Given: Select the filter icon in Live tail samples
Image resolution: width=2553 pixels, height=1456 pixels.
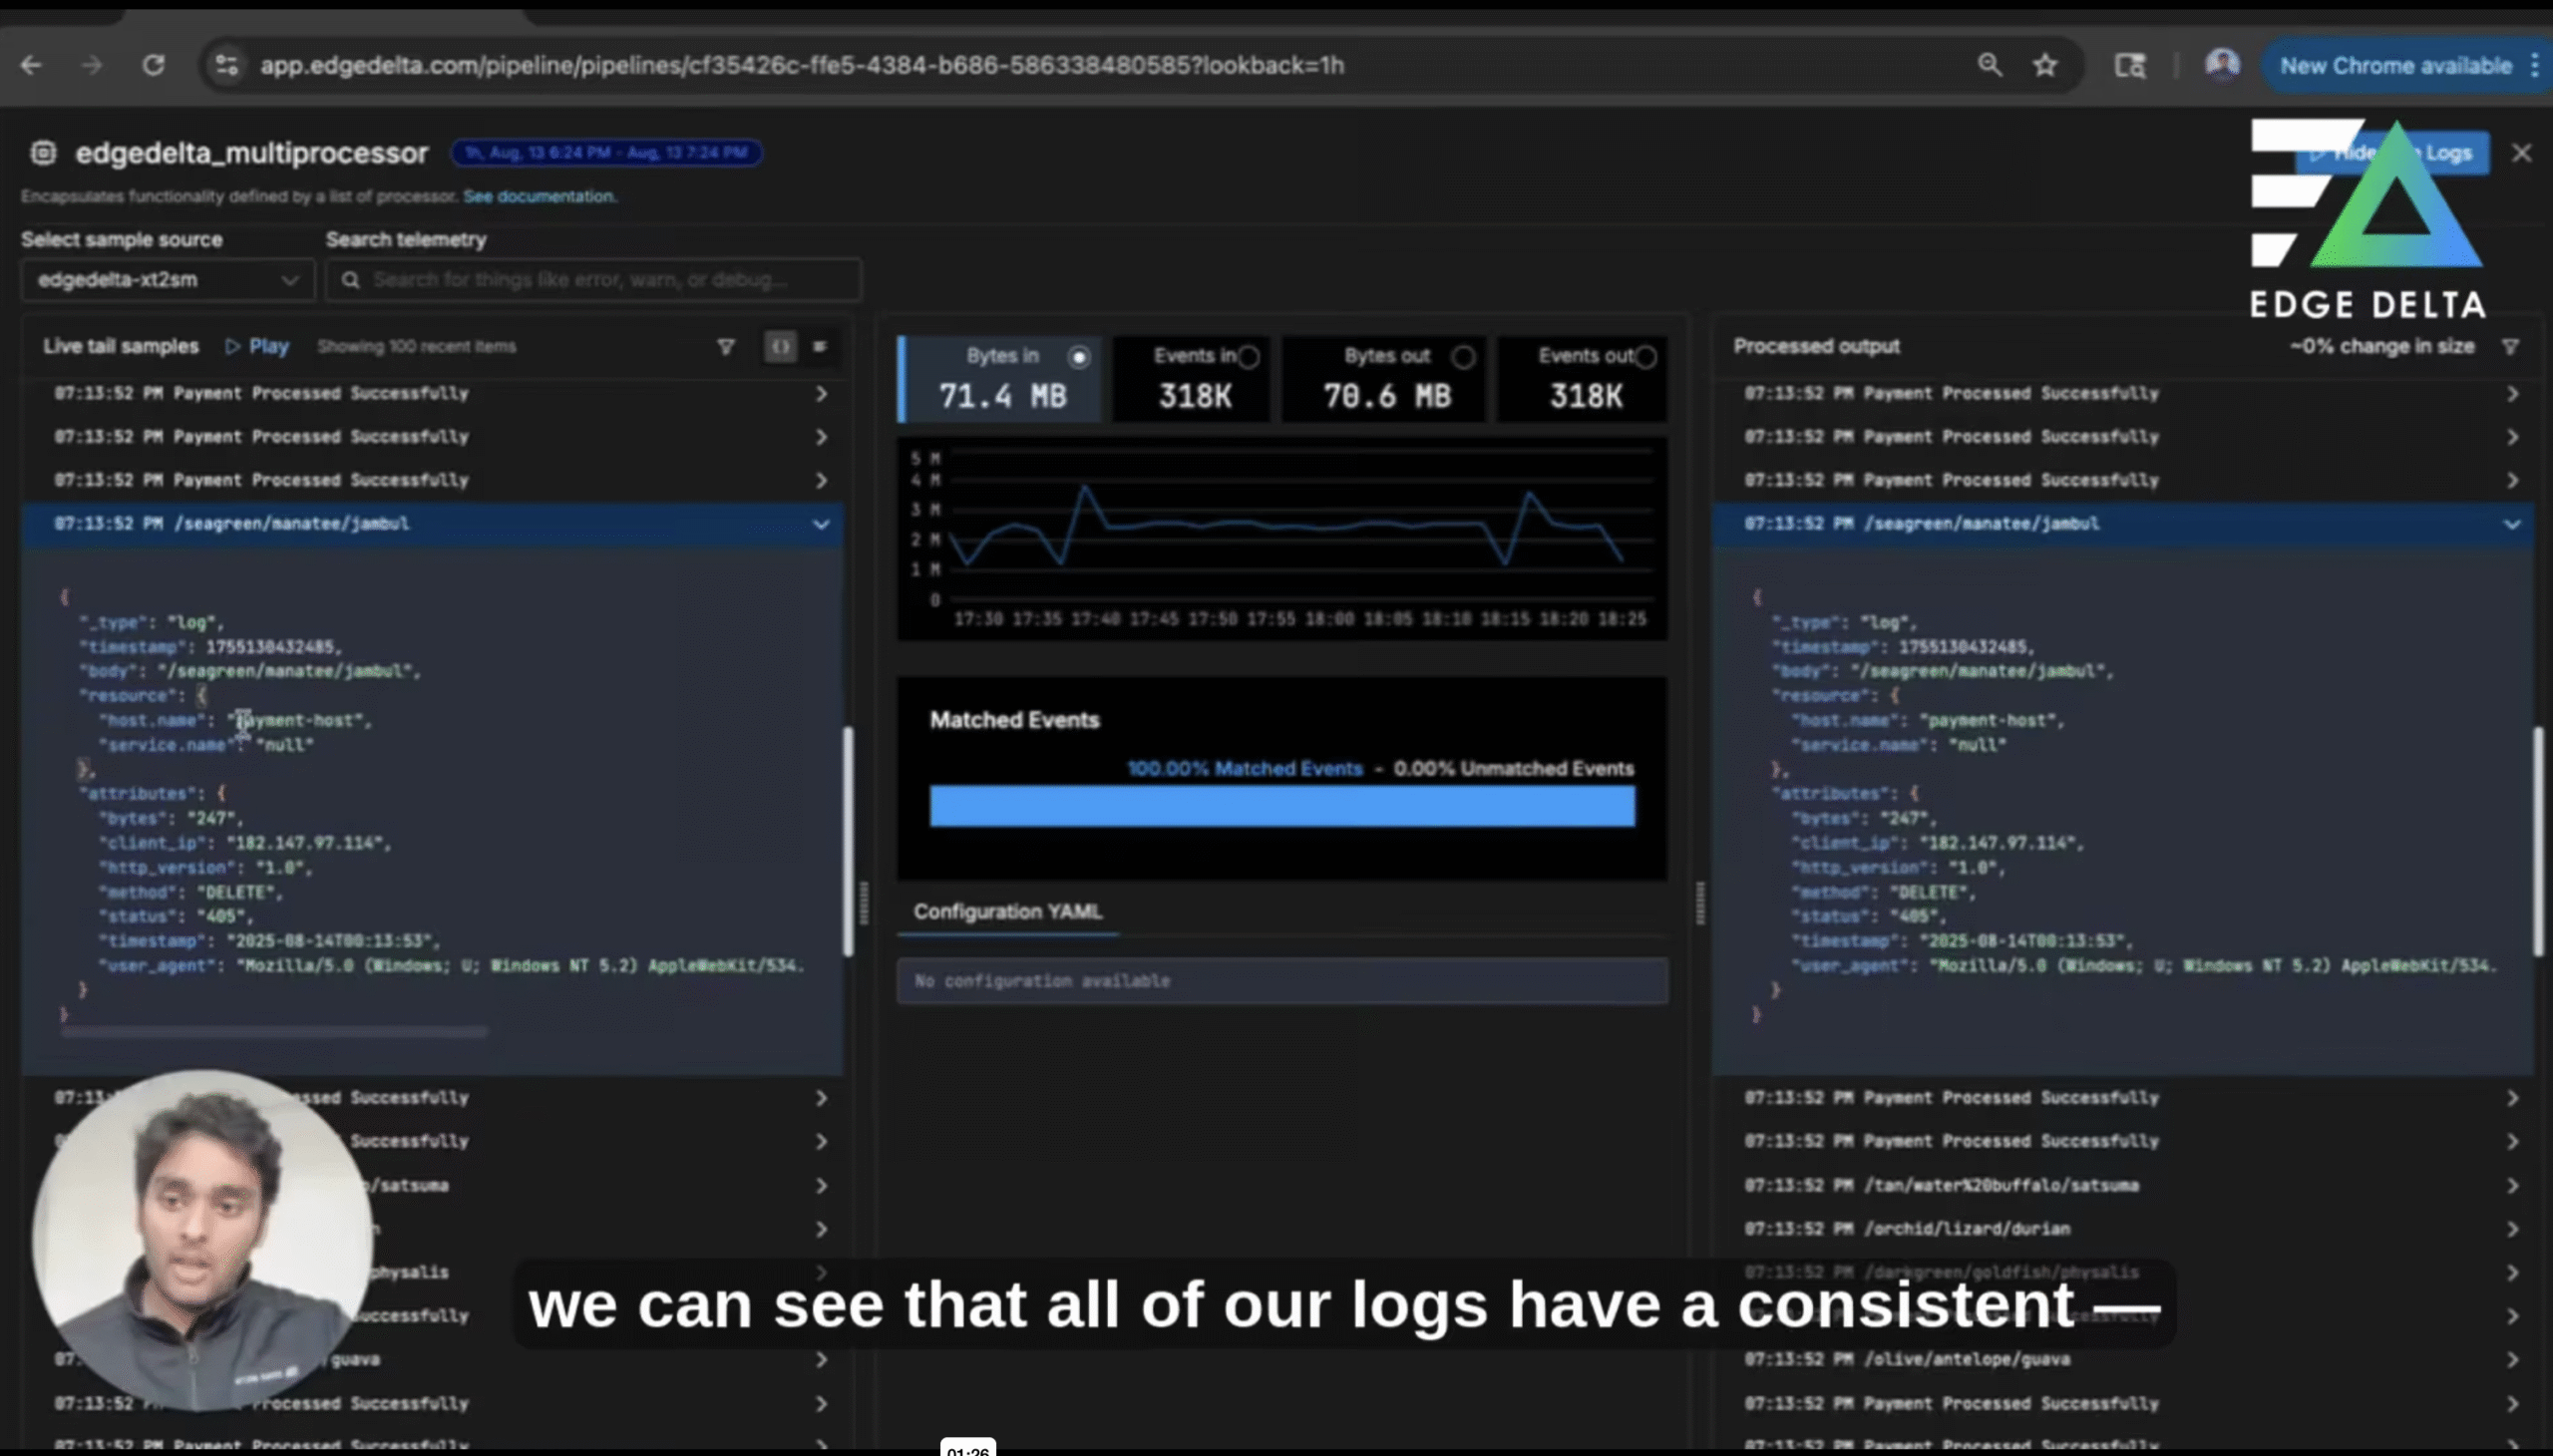Looking at the screenshot, I should pos(726,347).
